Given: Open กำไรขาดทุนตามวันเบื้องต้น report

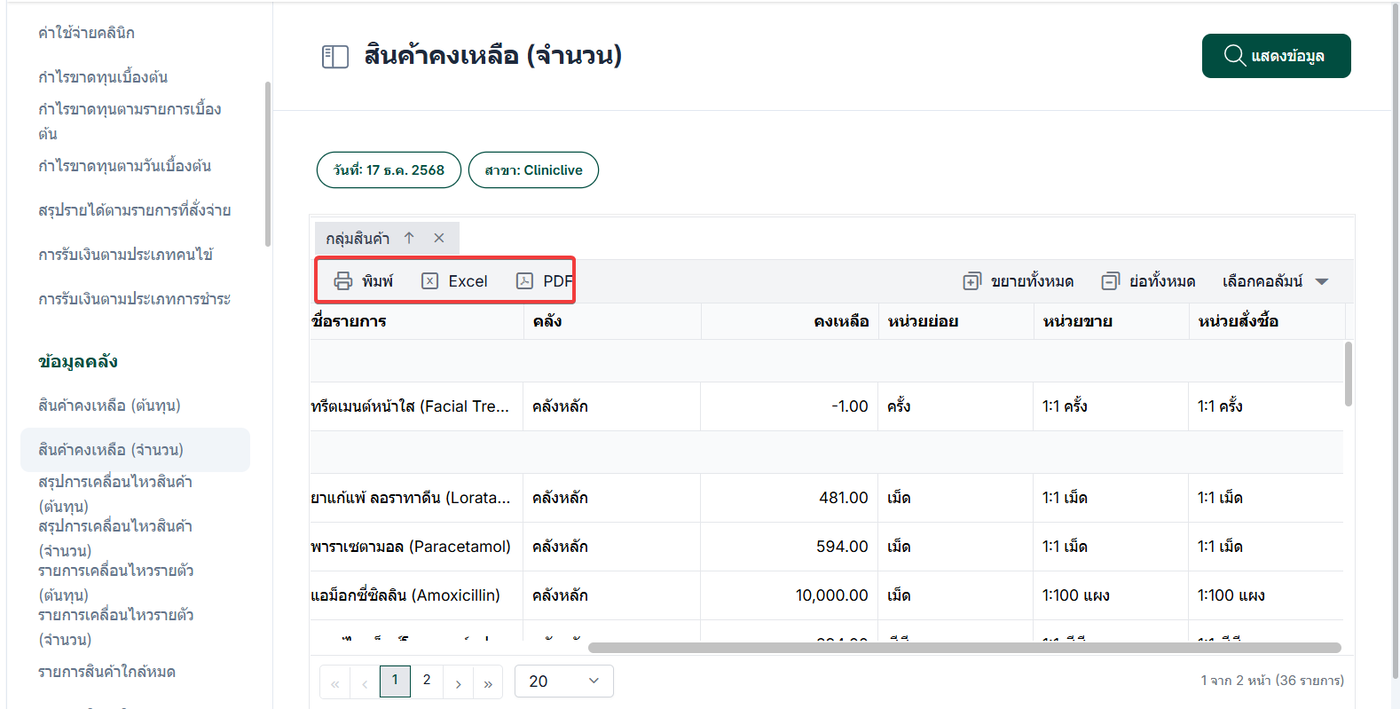Looking at the screenshot, I should coord(124,166).
